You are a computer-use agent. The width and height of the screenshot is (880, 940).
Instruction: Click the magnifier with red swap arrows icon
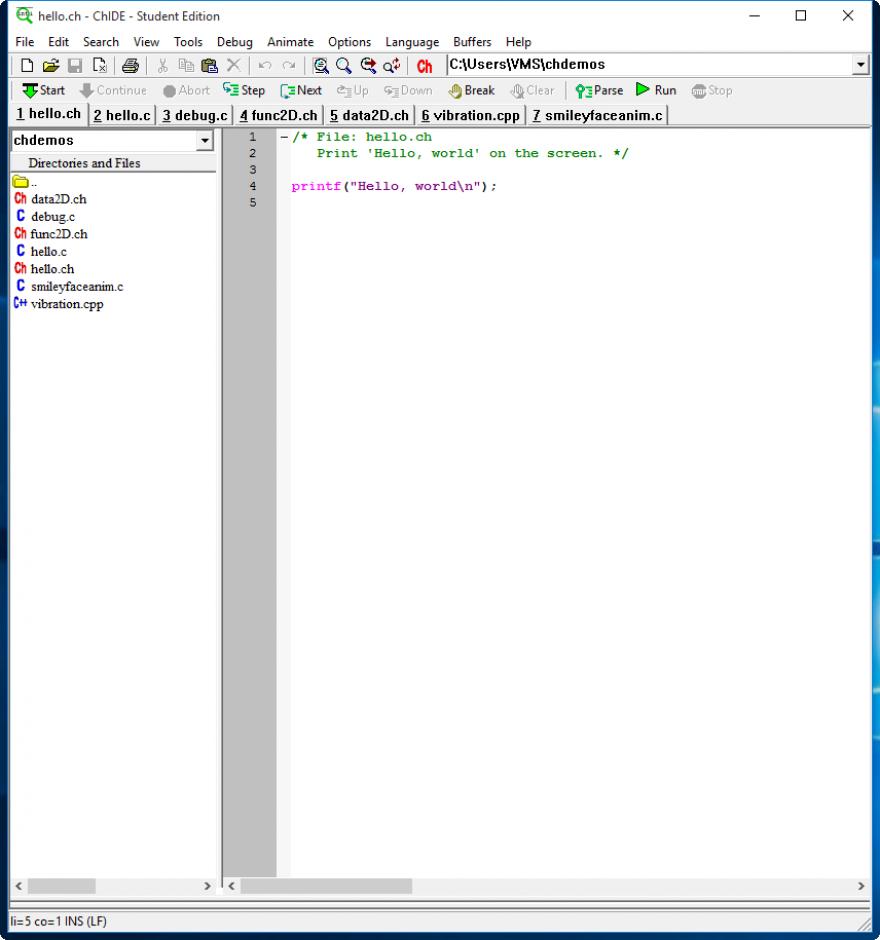pos(392,65)
